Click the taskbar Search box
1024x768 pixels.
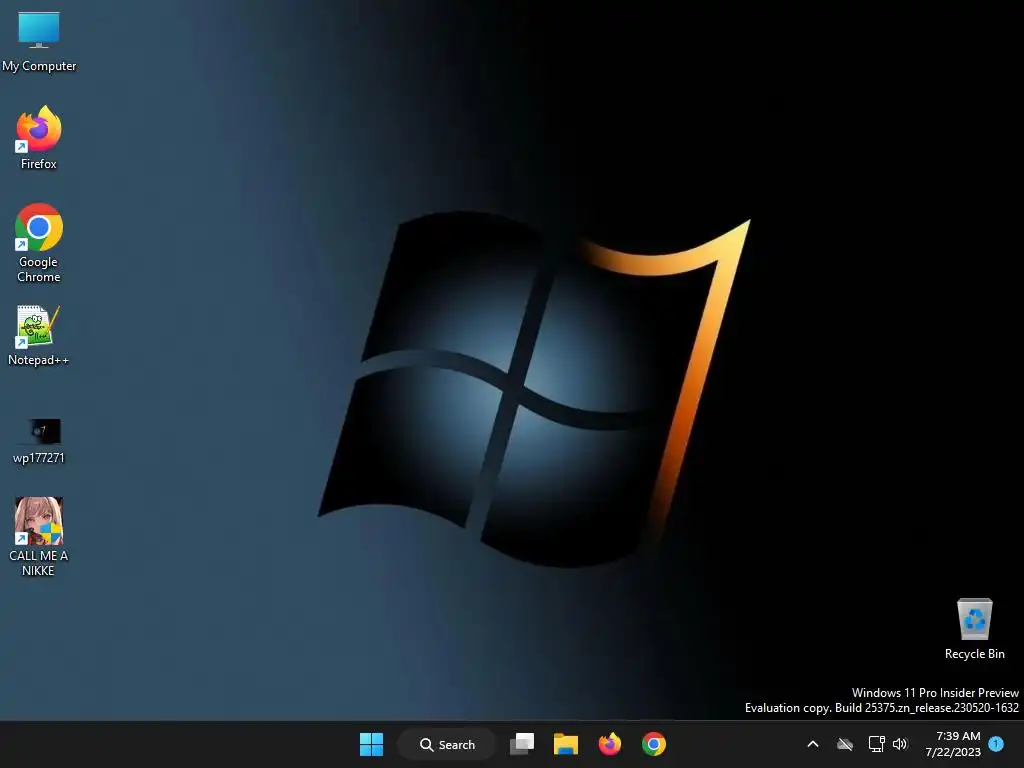tap(447, 744)
